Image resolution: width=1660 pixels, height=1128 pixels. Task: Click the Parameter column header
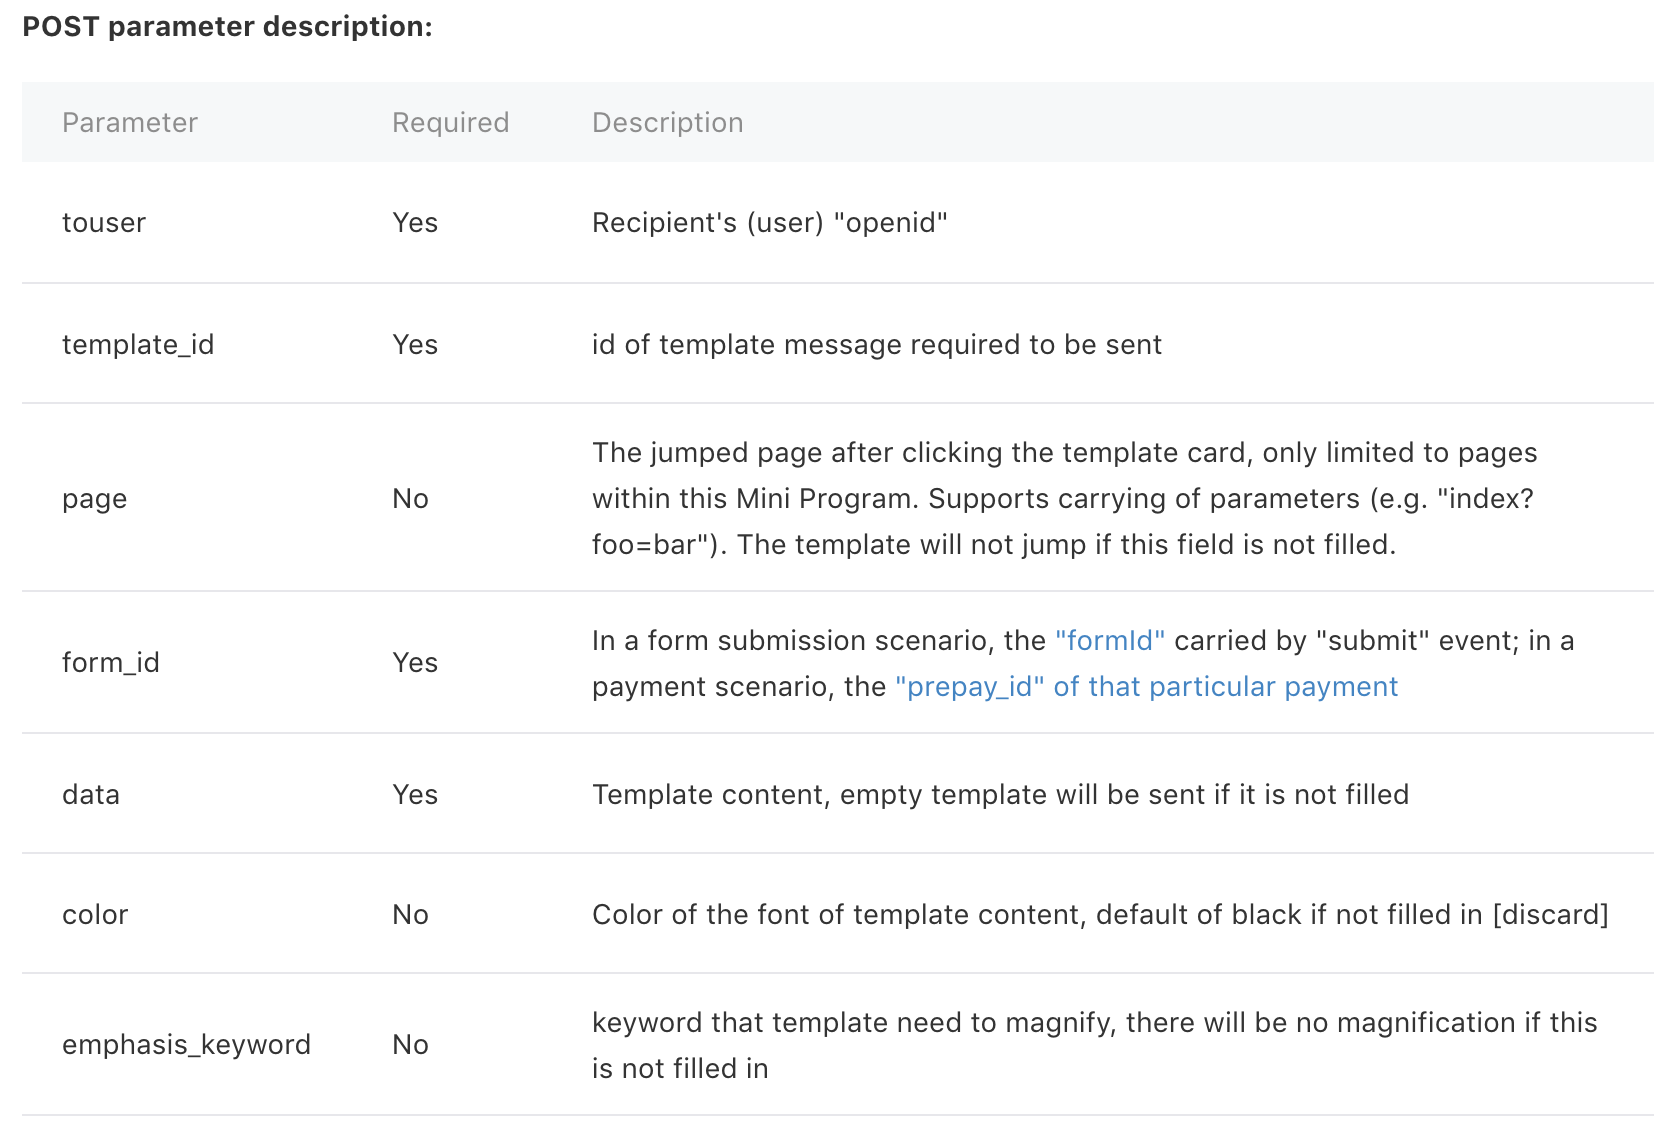130,122
